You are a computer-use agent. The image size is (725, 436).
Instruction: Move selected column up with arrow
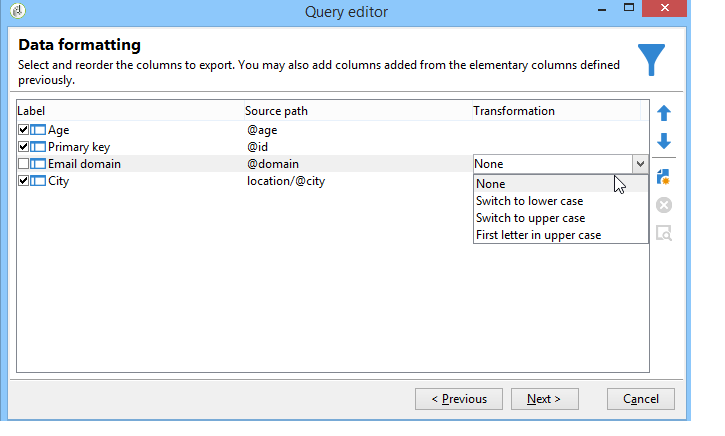pos(664,114)
